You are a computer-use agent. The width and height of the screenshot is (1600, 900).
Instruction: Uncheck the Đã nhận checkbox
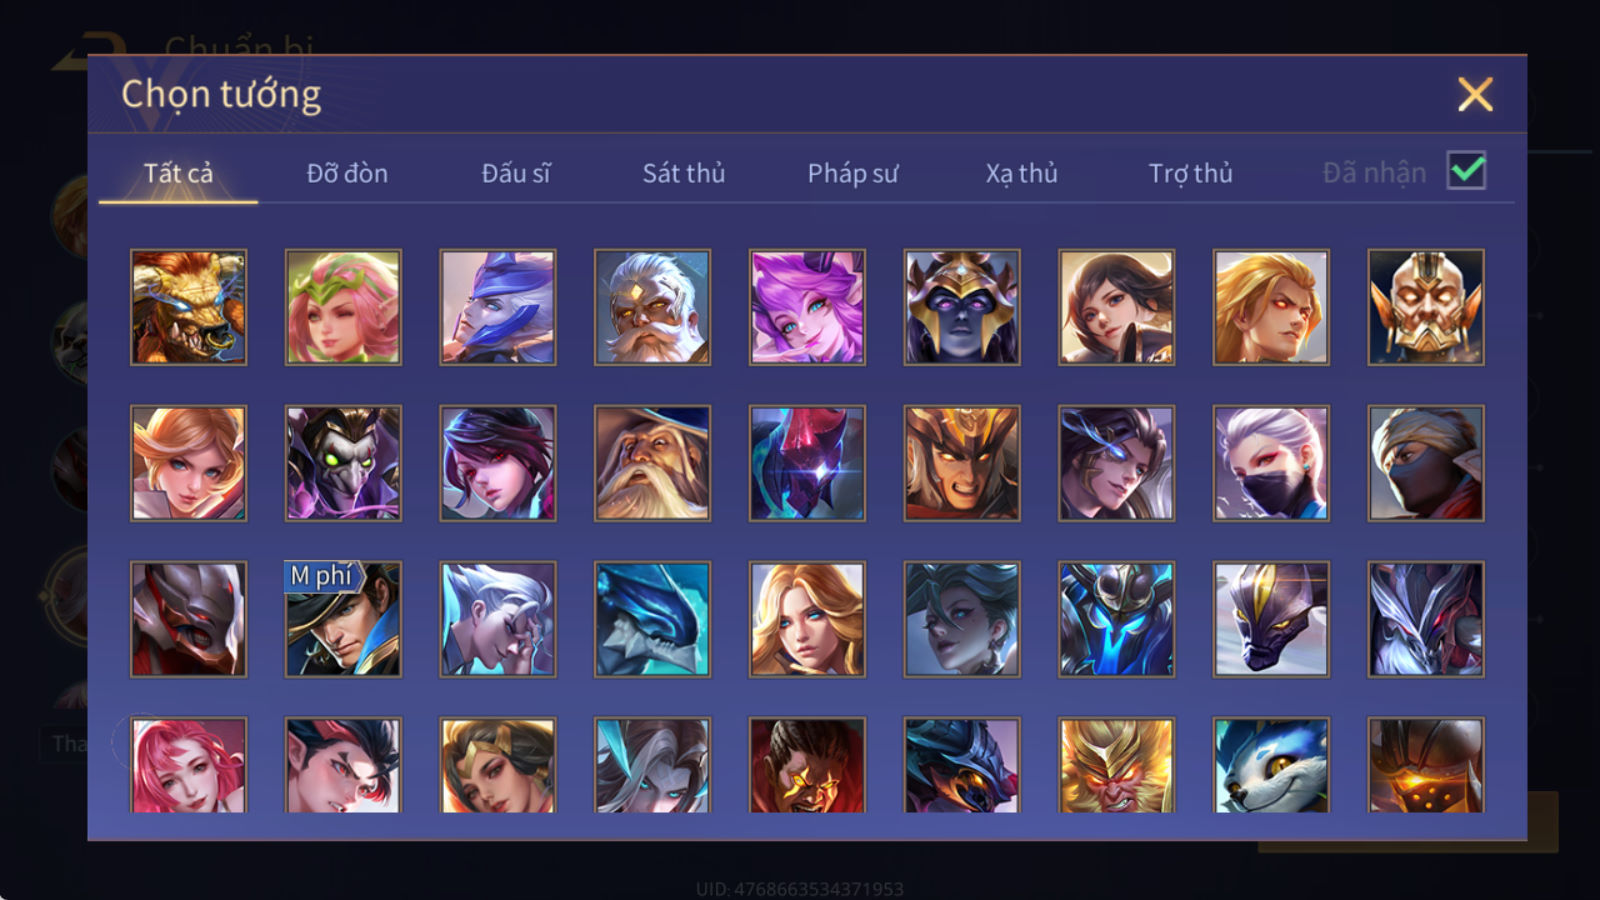[1466, 171]
